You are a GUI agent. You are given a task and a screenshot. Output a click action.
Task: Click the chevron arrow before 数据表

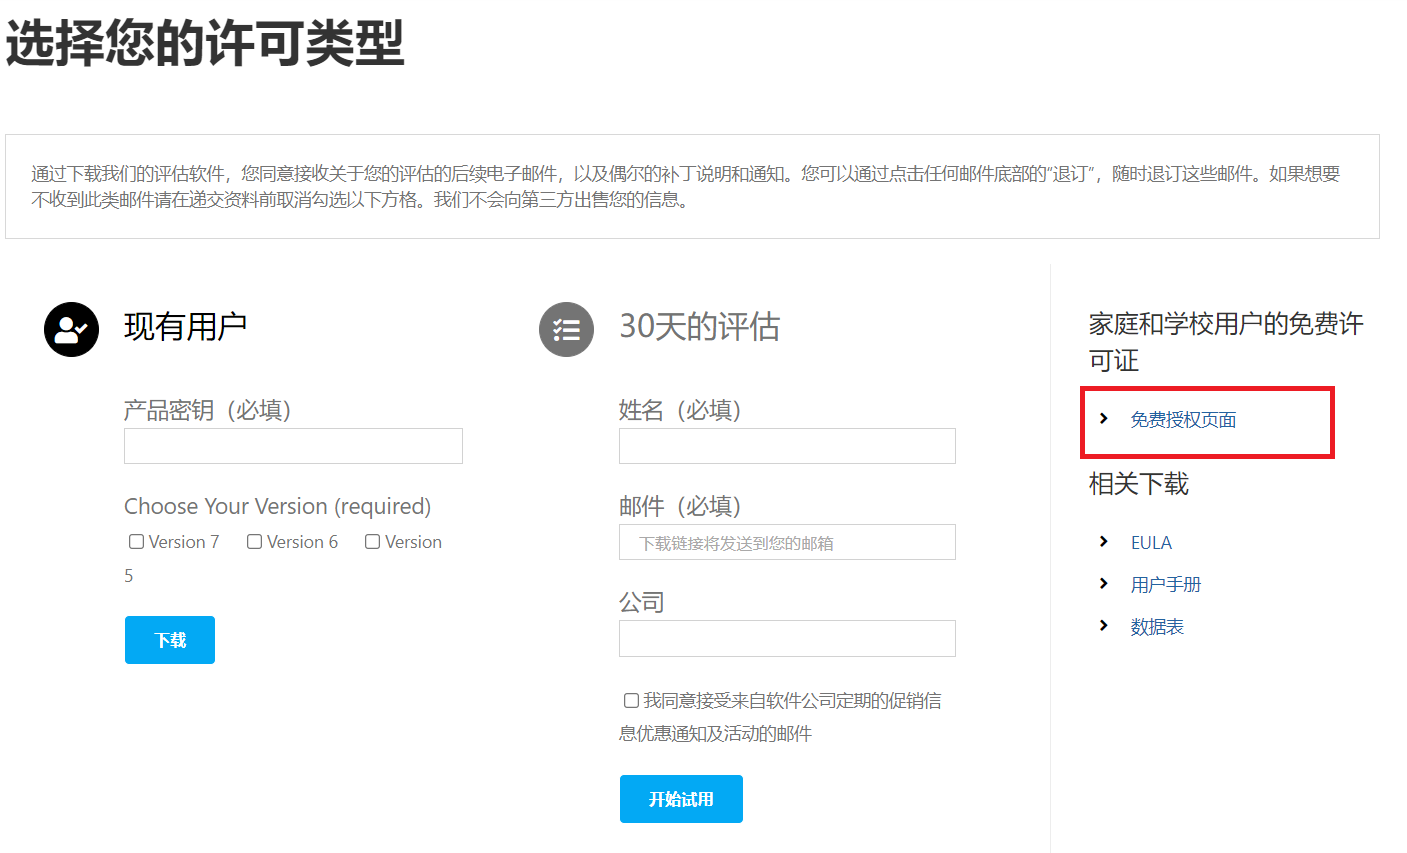point(1104,625)
